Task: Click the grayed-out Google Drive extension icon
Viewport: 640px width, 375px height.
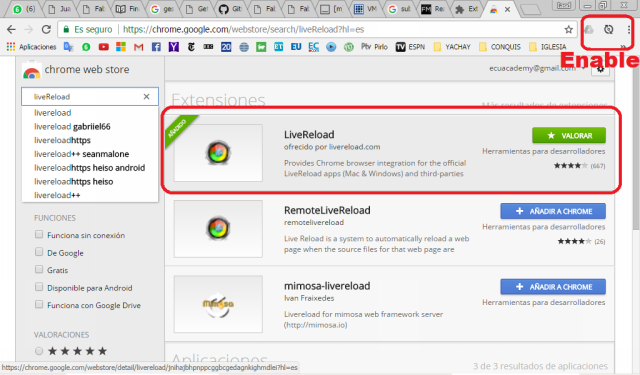Action: (x=589, y=29)
